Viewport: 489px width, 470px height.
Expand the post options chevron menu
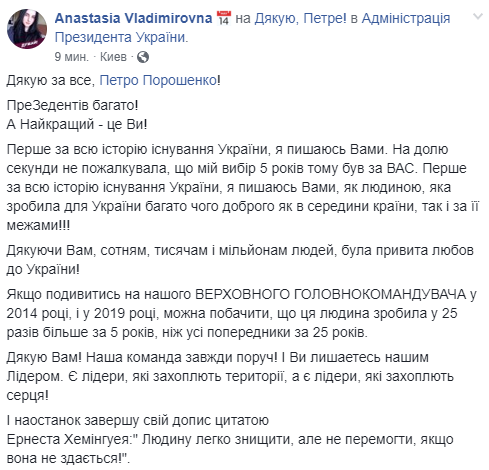[478, 16]
